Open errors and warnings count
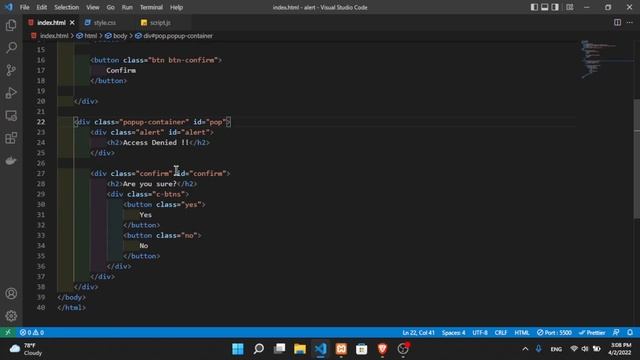Image resolution: width=640 pixels, height=360 pixels. pos(32,332)
